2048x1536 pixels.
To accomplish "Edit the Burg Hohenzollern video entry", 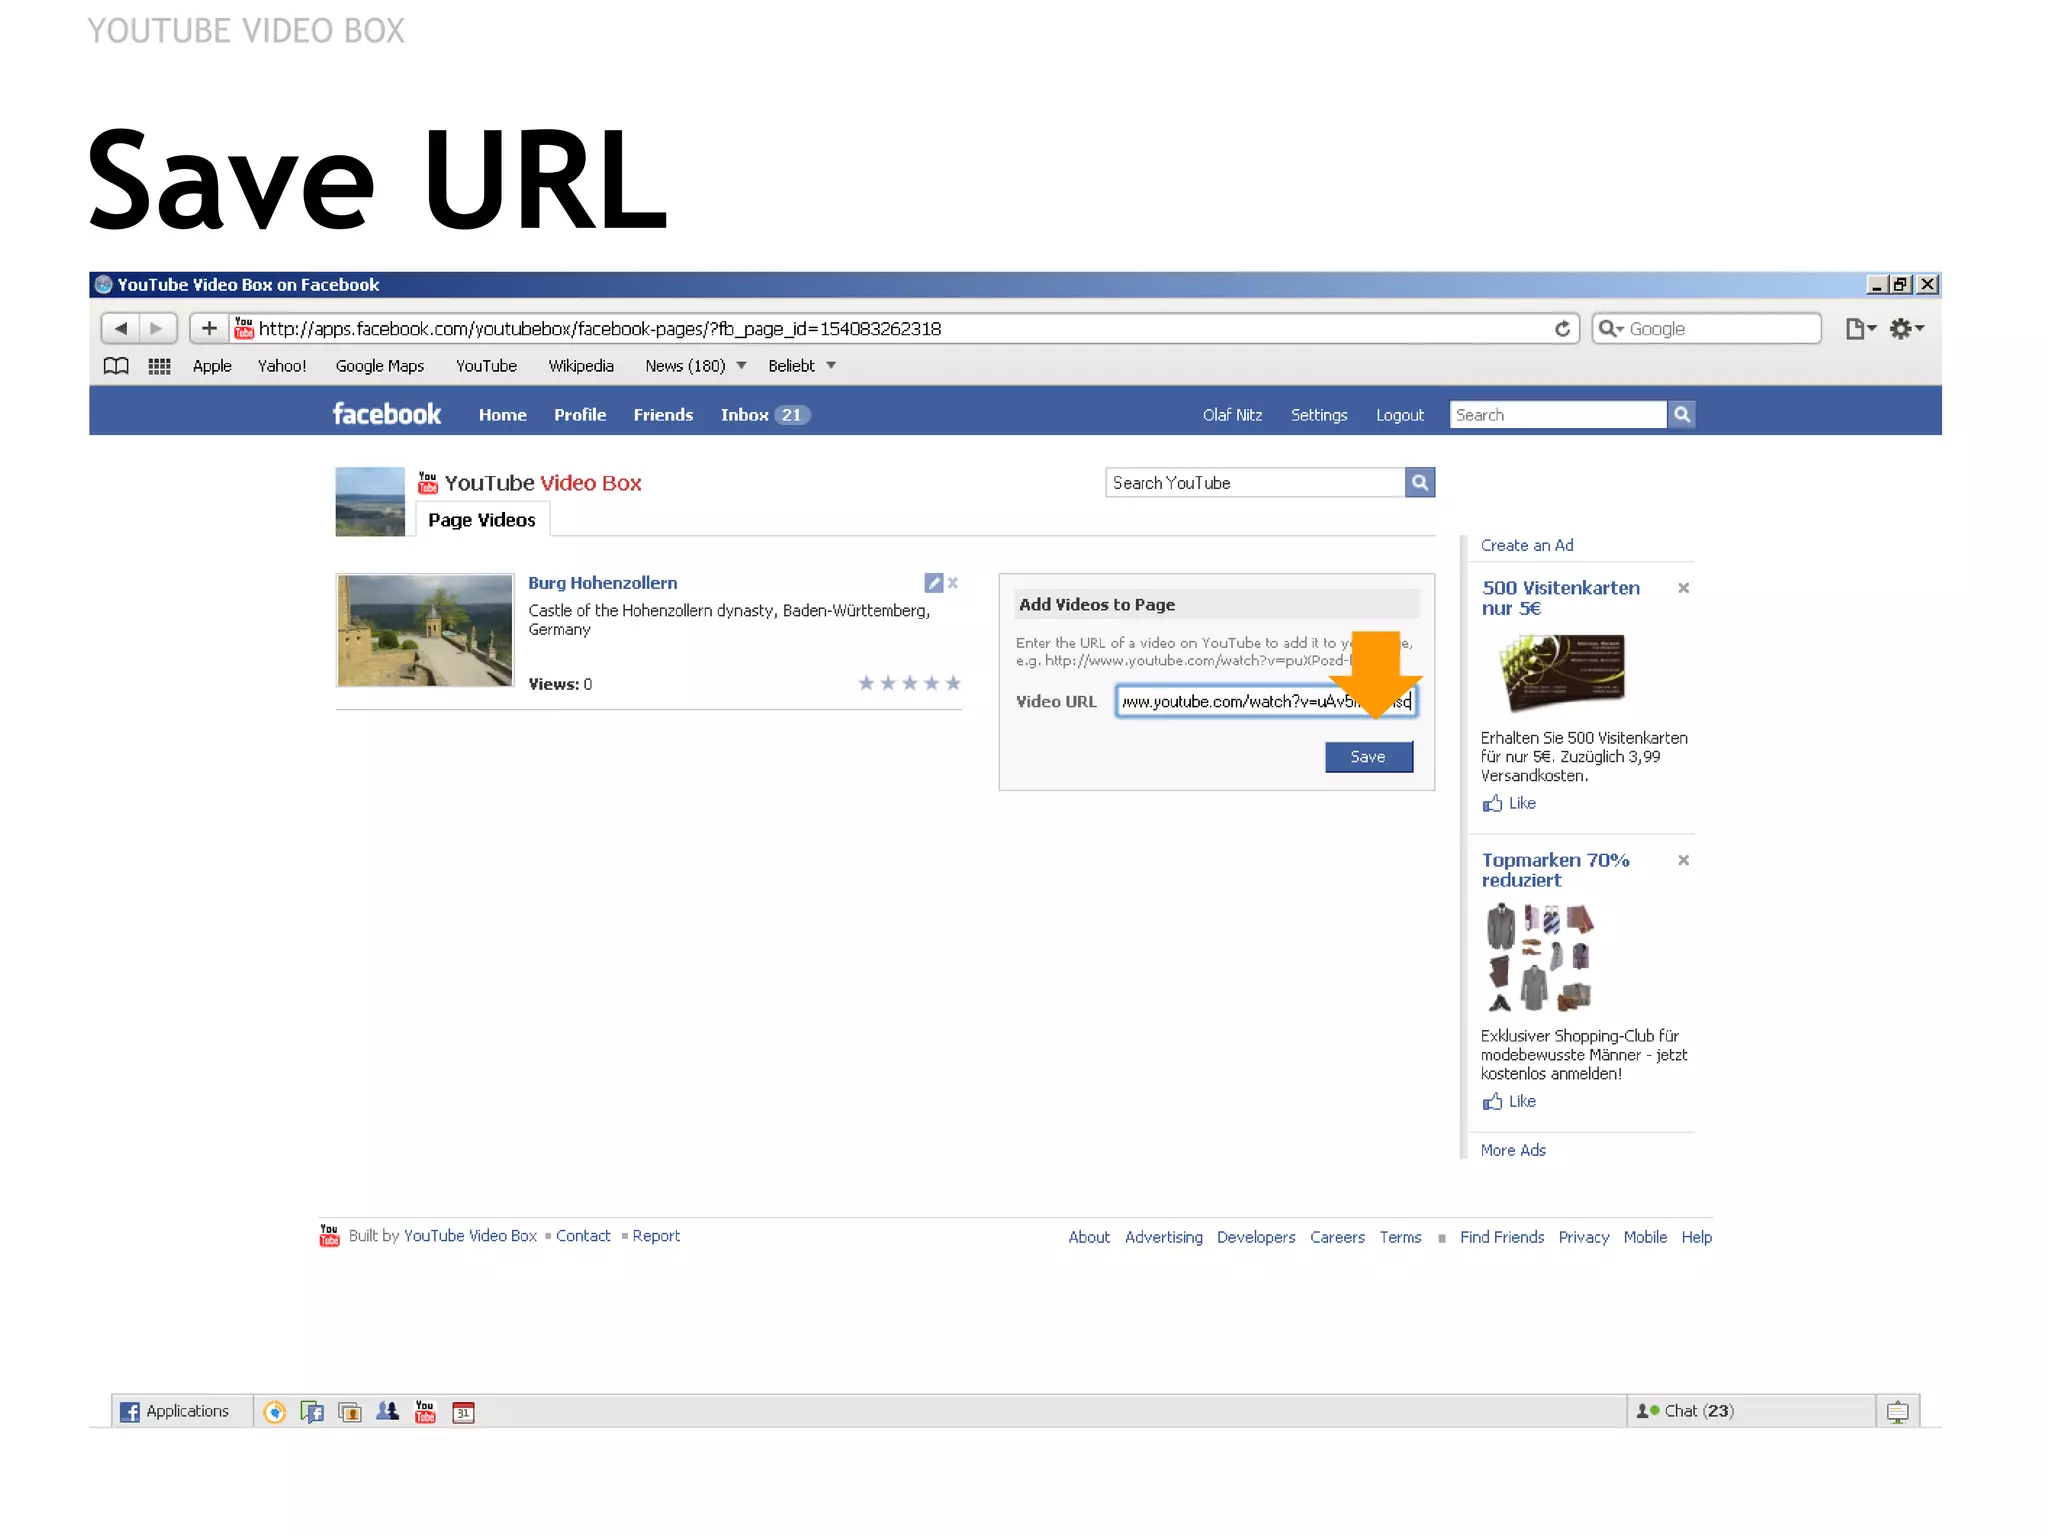I will [x=934, y=583].
